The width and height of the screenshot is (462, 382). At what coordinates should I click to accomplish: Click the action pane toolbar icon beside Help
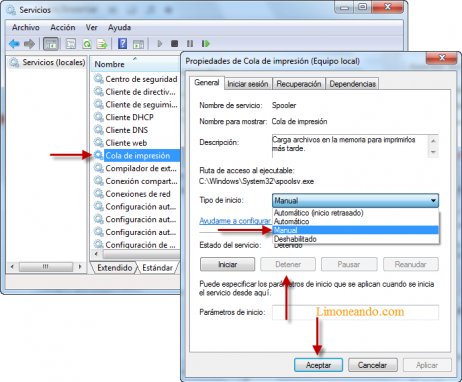point(138,44)
